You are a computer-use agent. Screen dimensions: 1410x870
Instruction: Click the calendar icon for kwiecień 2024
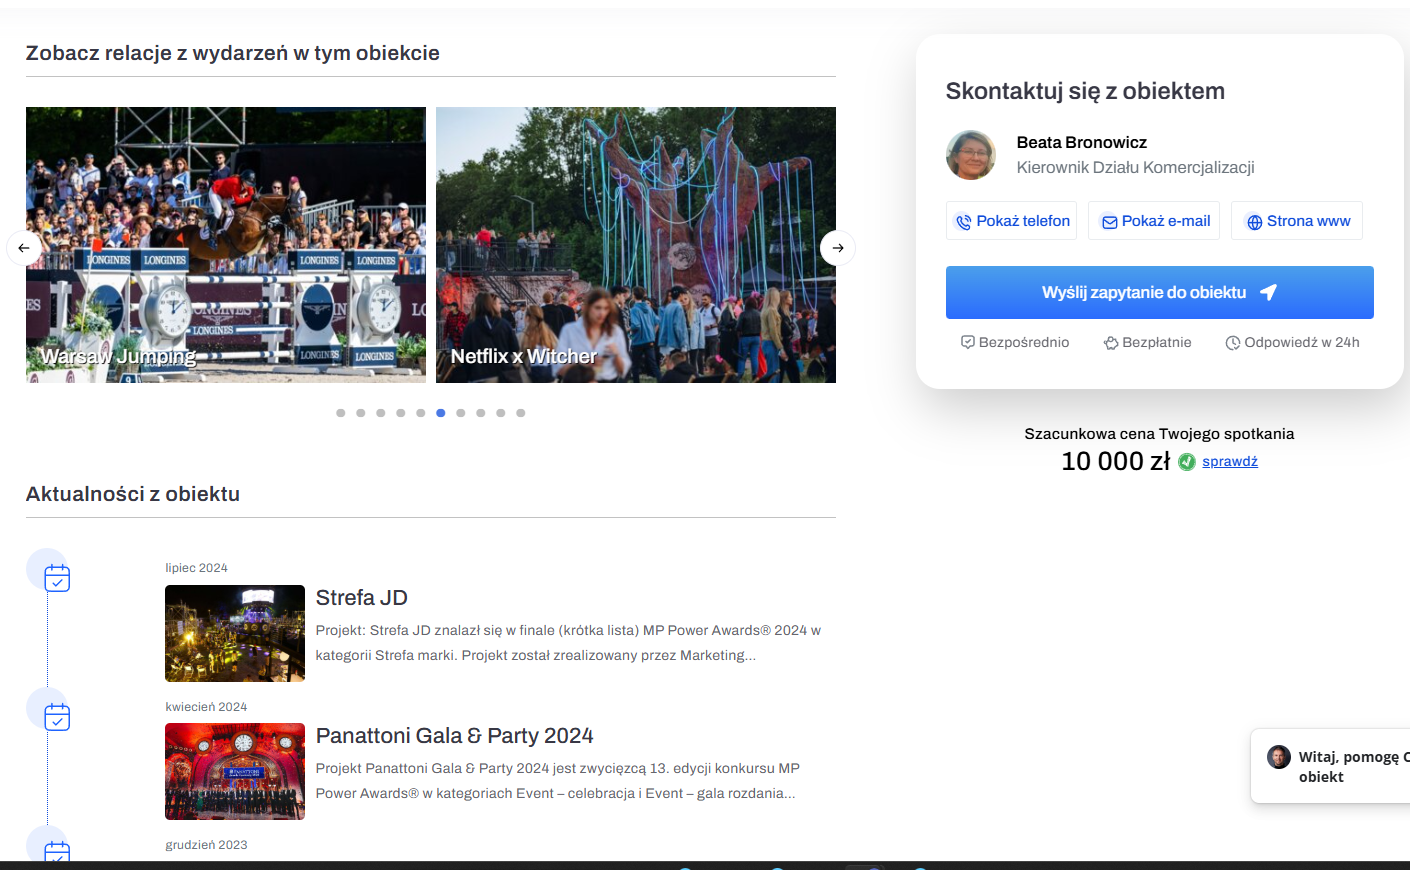click(x=57, y=717)
